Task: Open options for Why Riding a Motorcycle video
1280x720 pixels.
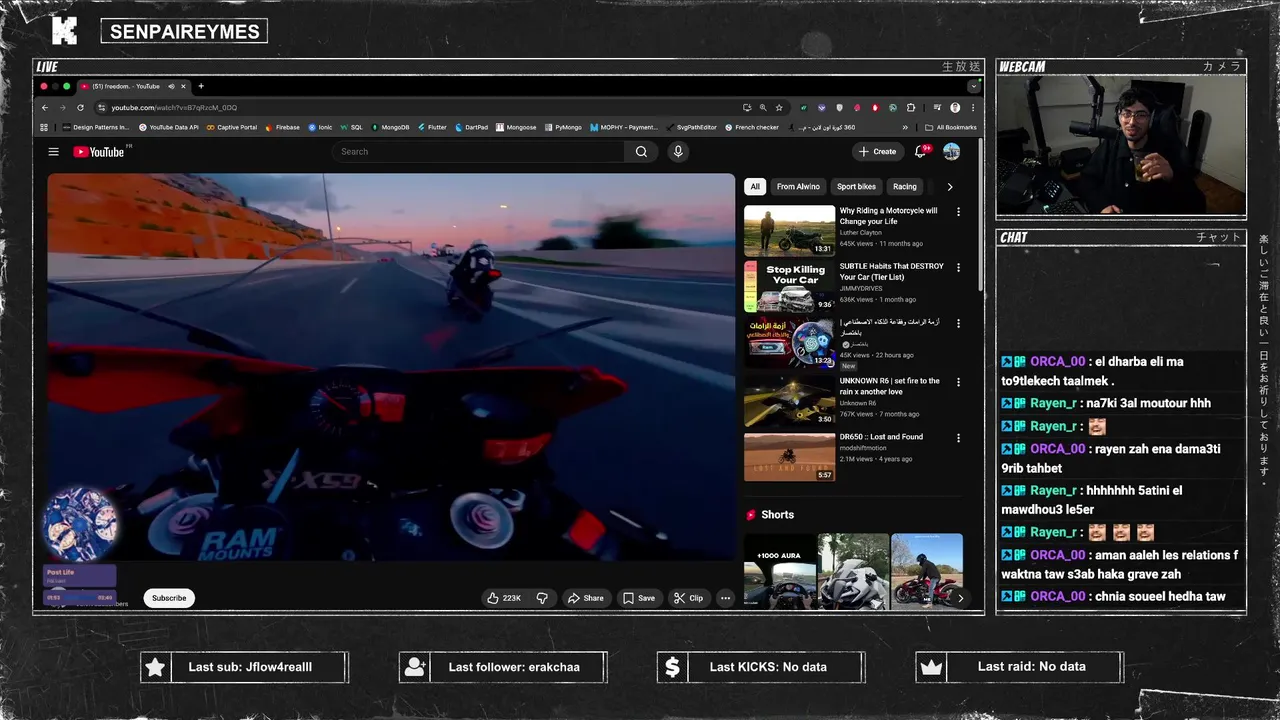Action: coord(958,212)
